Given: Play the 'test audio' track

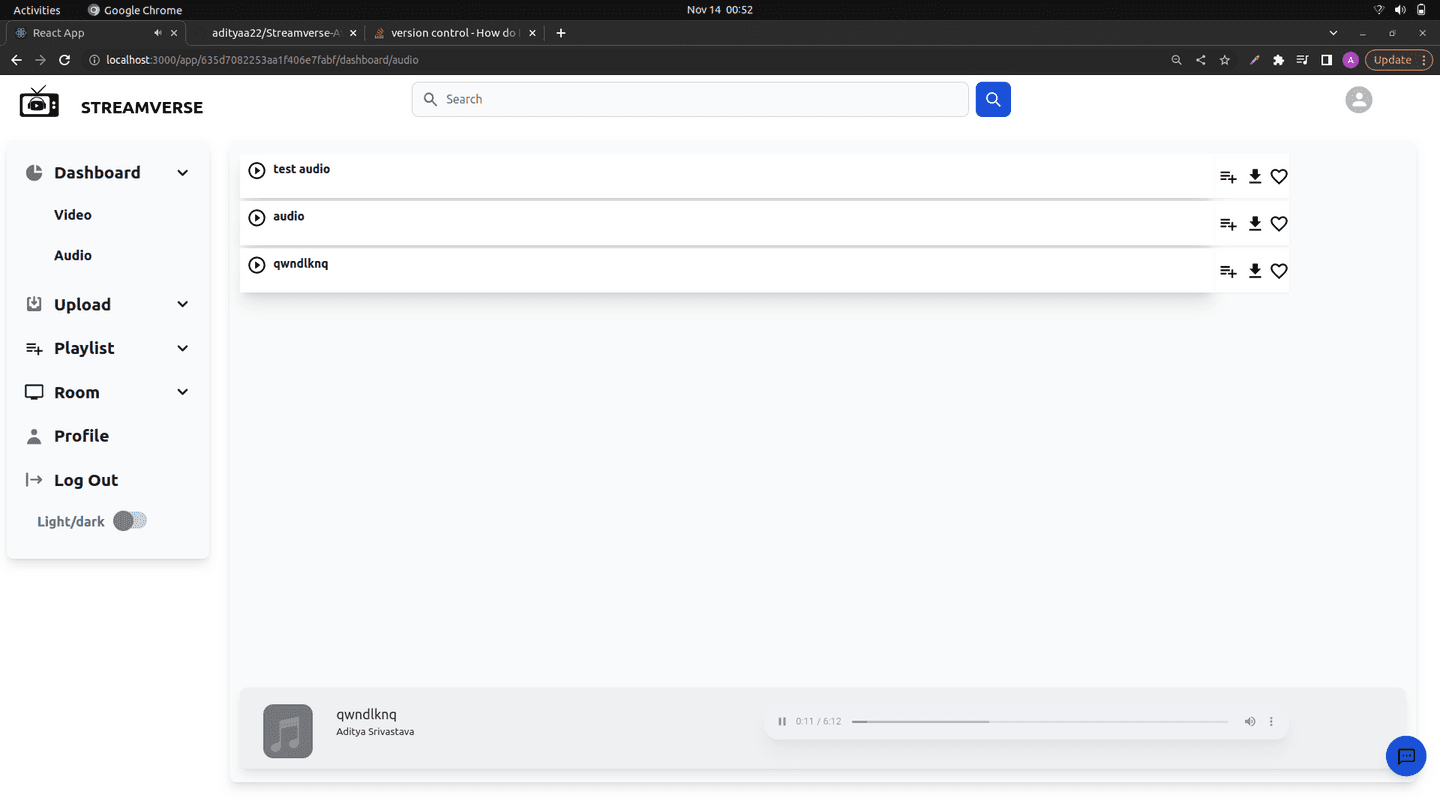Looking at the screenshot, I should coord(257,170).
